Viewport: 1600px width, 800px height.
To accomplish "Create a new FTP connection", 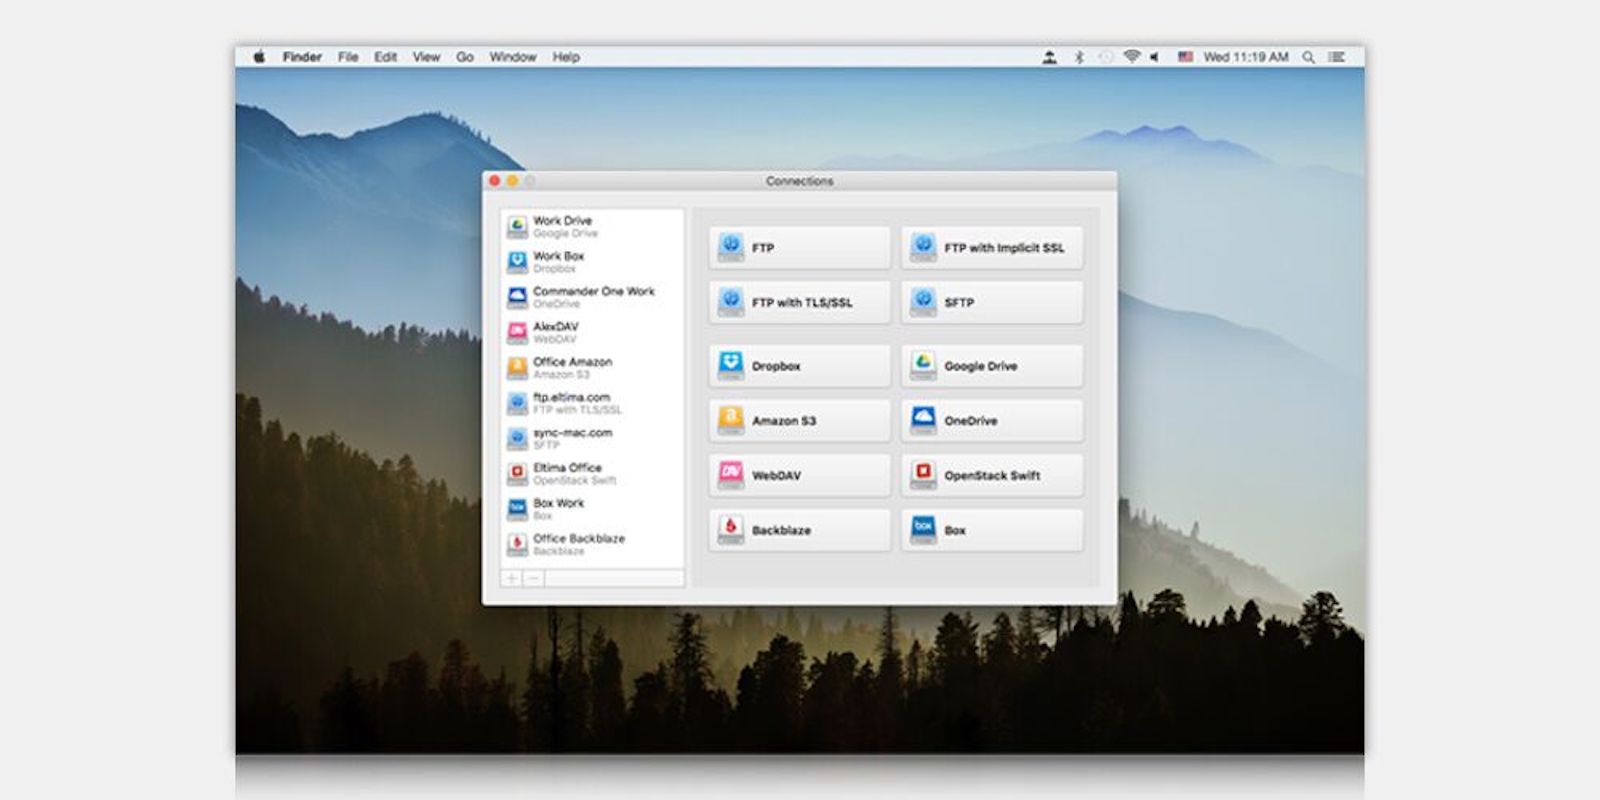I will [x=799, y=247].
